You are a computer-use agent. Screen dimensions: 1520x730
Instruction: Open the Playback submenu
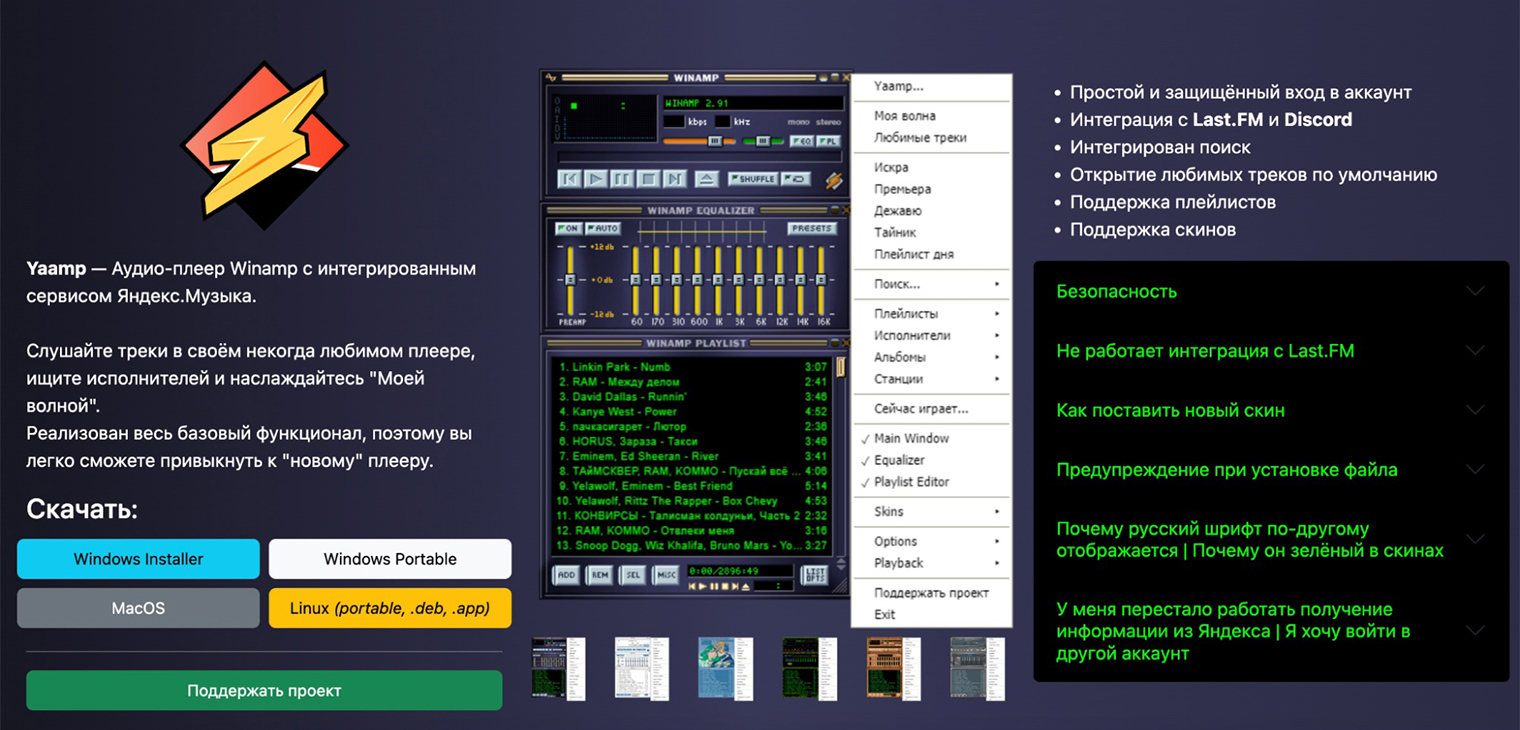tap(931, 563)
